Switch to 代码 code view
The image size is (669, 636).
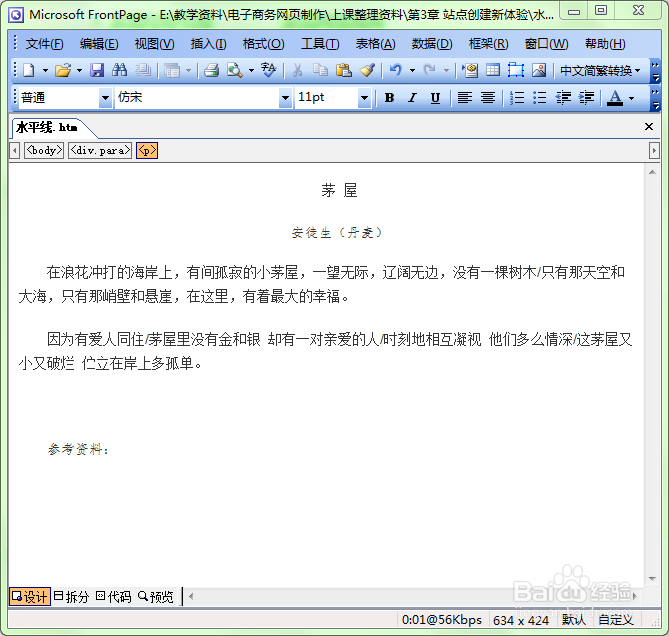(x=113, y=596)
